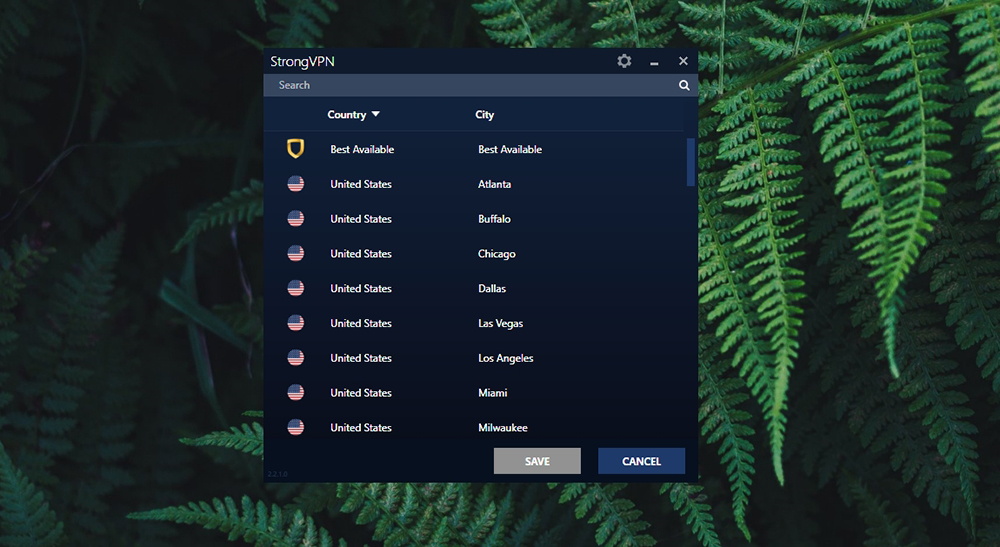Select the Buffalo server
The width and height of the screenshot is (1000, 547).
494,219
